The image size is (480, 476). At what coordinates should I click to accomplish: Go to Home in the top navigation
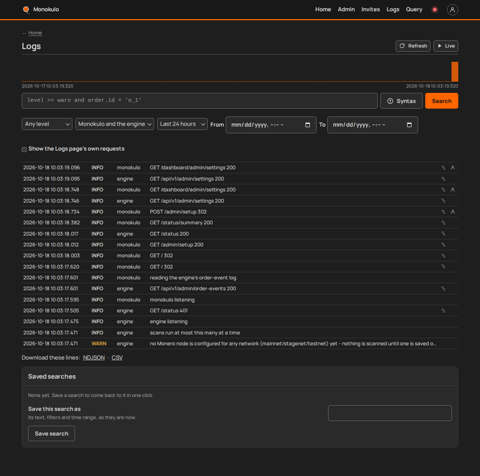click(323, 10)
